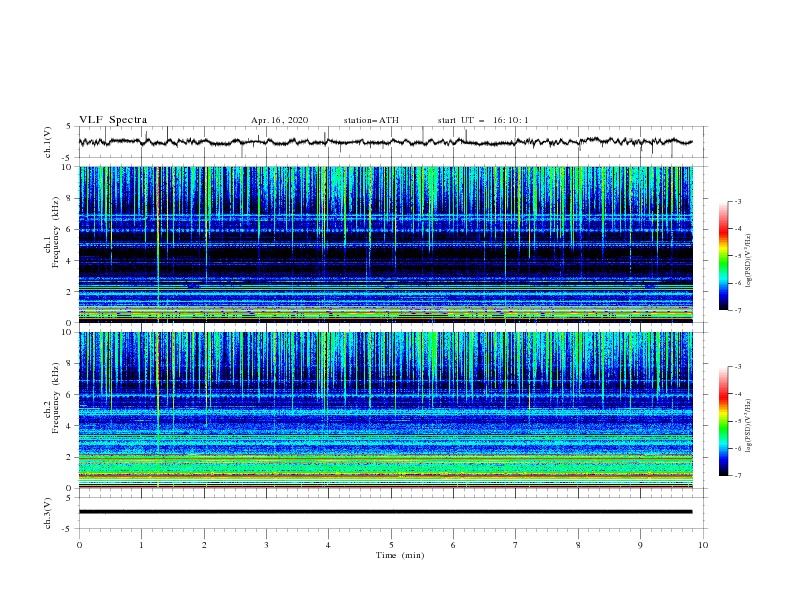Screen dimensions: 792x612
Task: Click the log(PSD) label beside ch.1 colorbar
Action: point(748,261)
